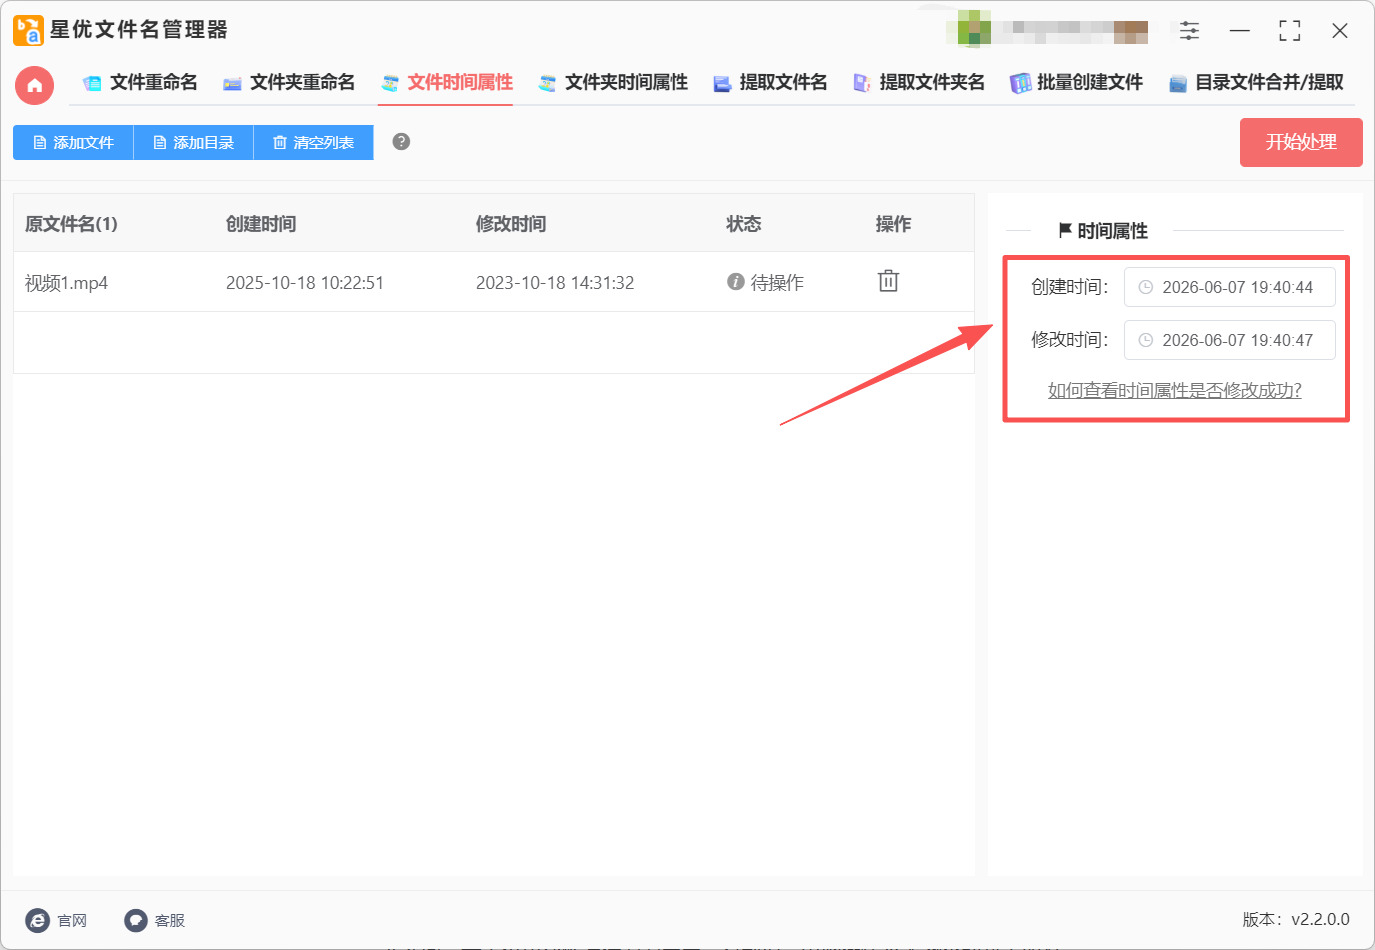Open 客服 customer service chat

pos(155,920)
